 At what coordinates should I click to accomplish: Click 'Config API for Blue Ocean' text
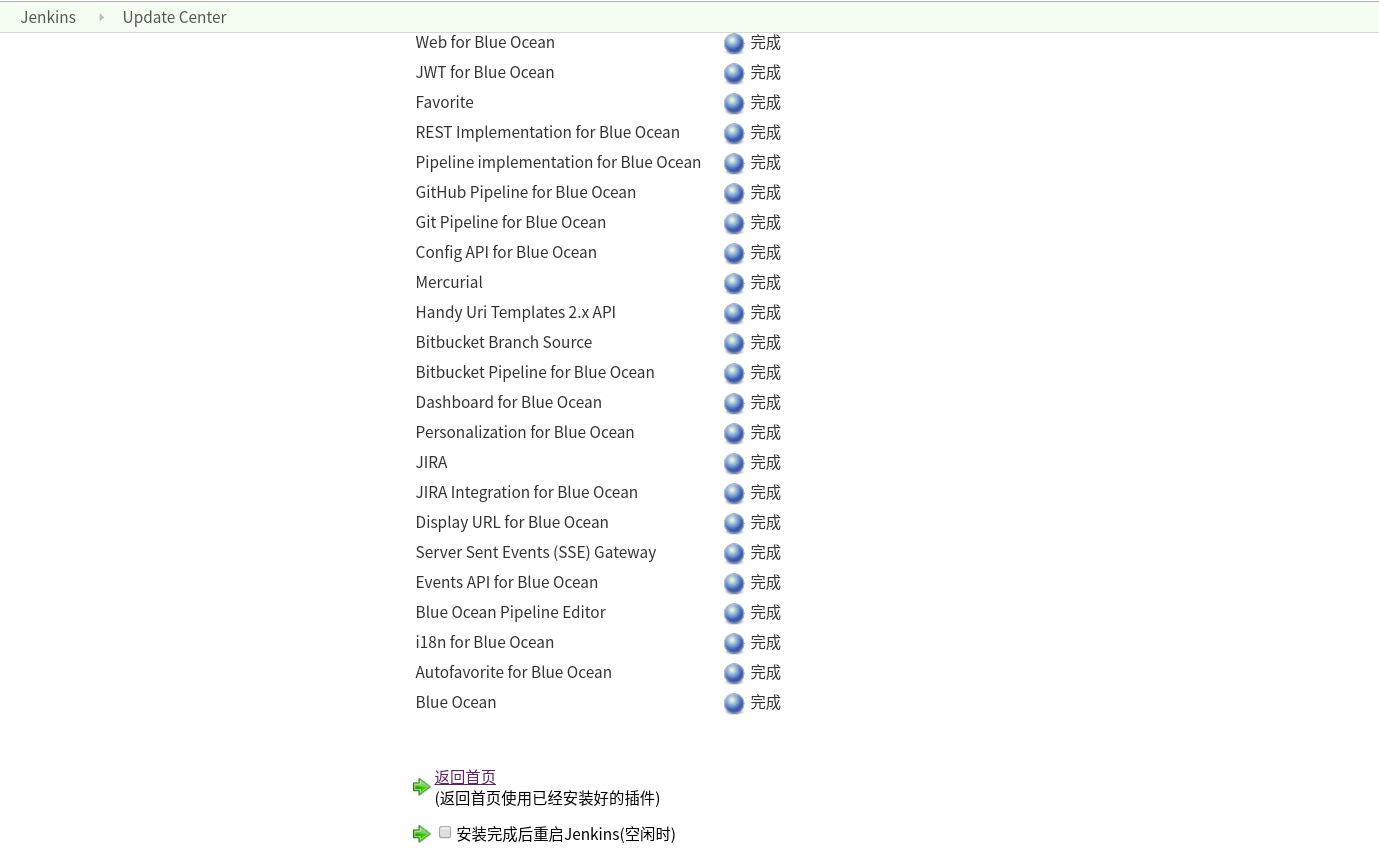coord(506,252)
